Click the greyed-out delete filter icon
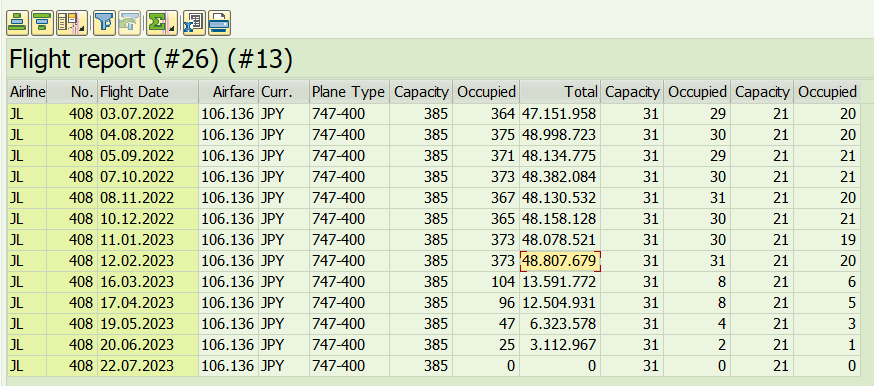 point(129,23)
